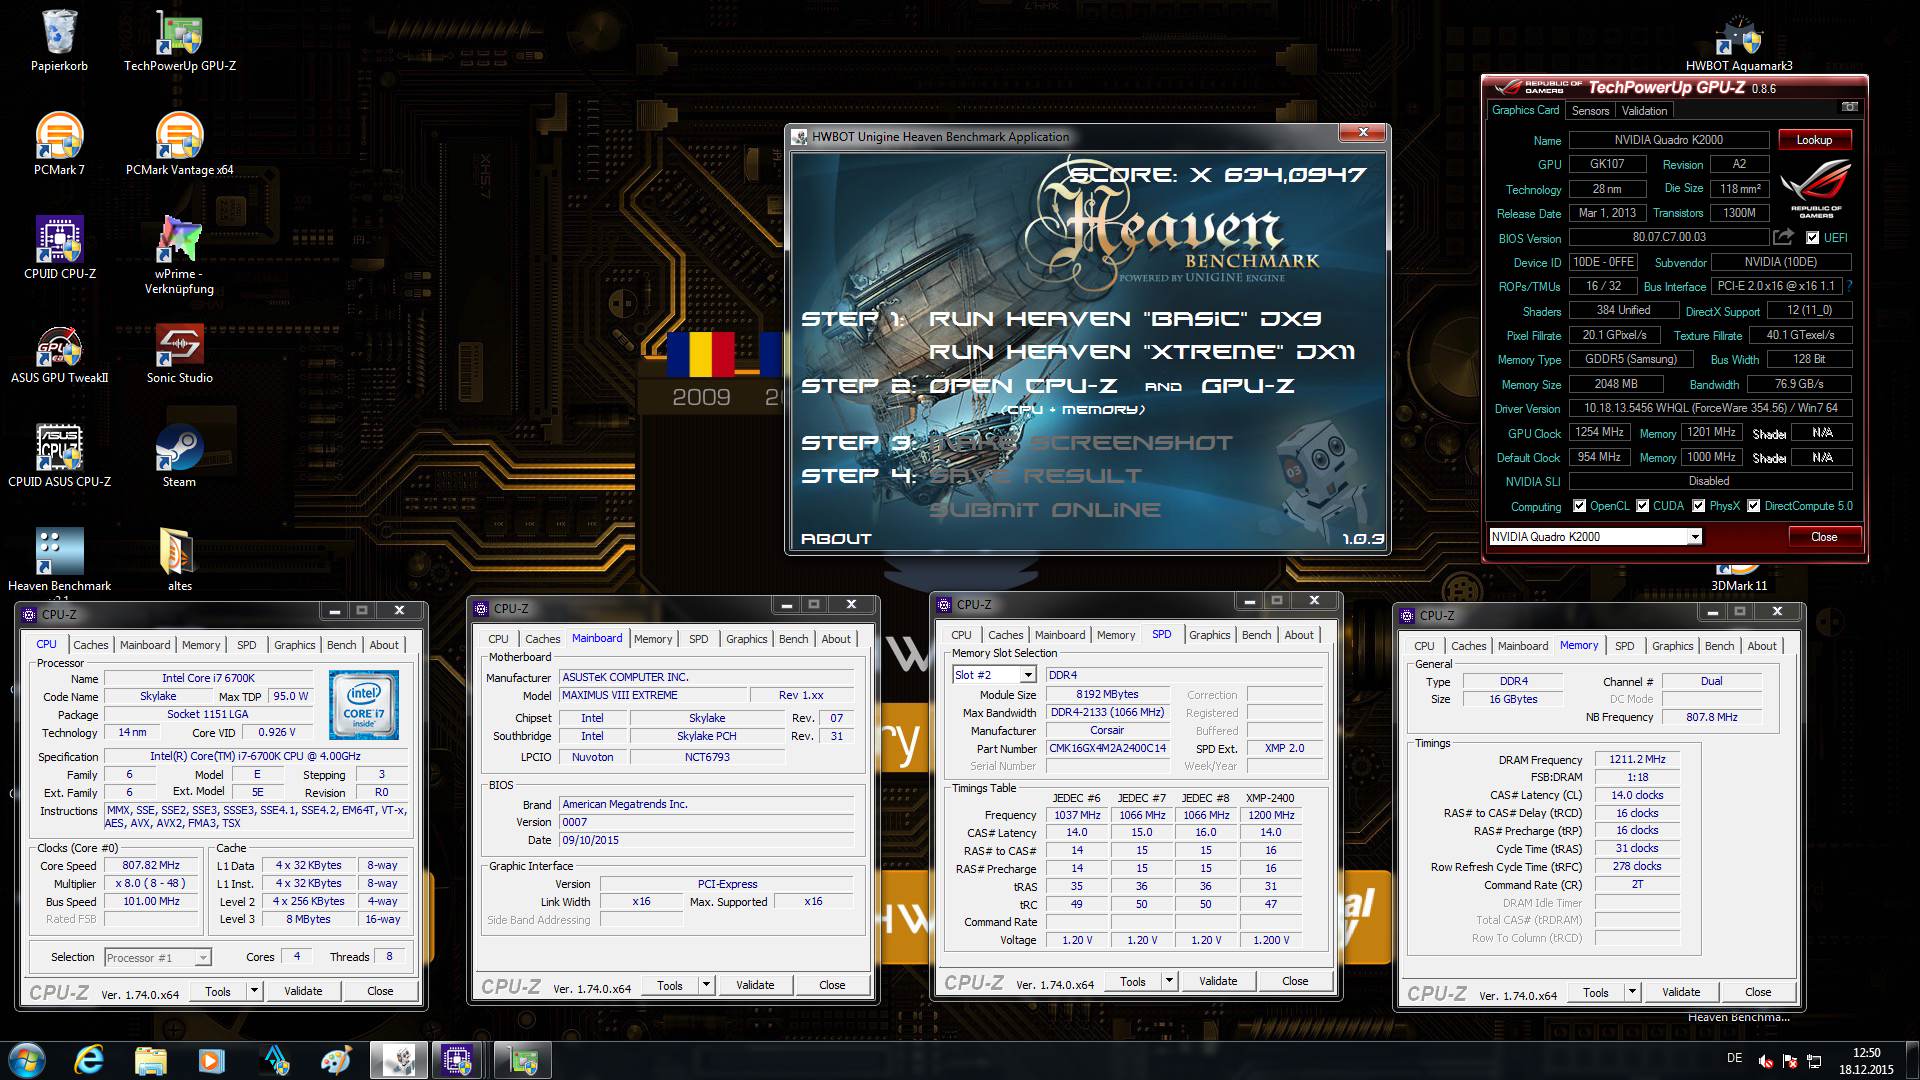
Task: Click Run Heaven "Xtreme" DX11
Action: click(x=1142, y=352)
